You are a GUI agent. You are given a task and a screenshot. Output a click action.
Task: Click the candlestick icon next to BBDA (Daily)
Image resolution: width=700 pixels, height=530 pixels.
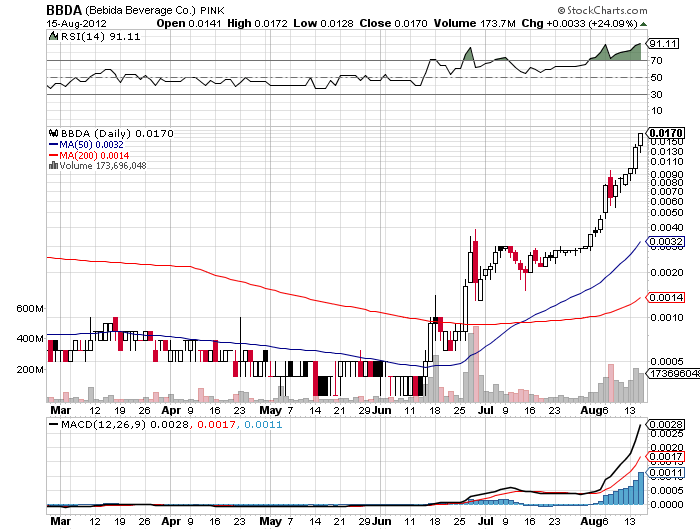pyautogui.click(x=54, y=133)
